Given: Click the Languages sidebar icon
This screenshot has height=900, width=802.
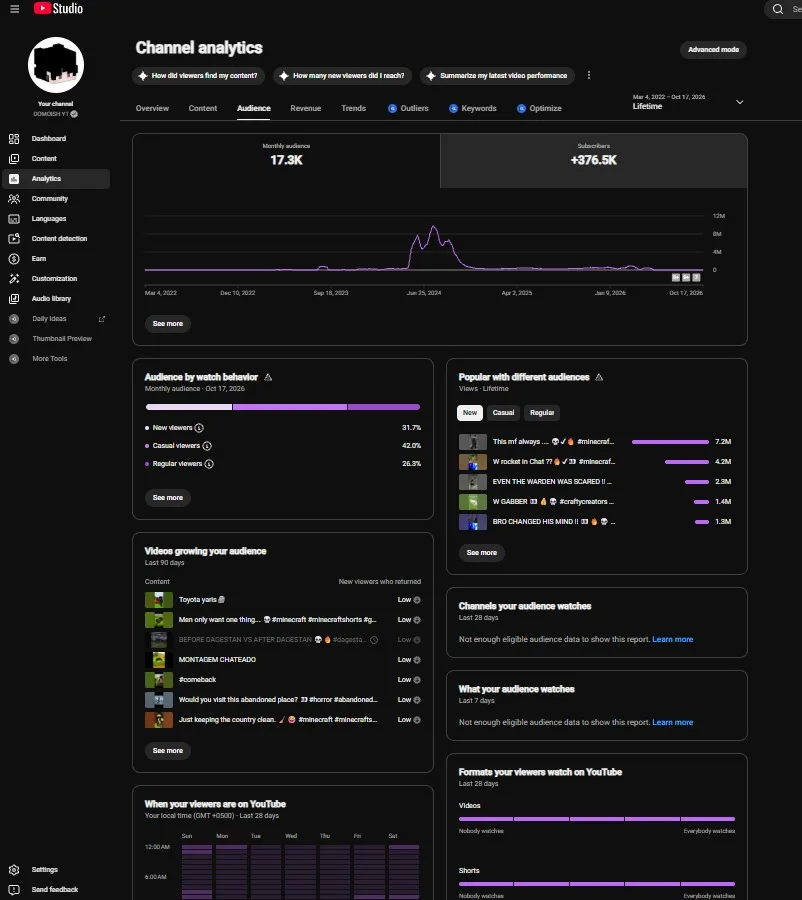Looking at the screenshot, I should pos(14,219).
